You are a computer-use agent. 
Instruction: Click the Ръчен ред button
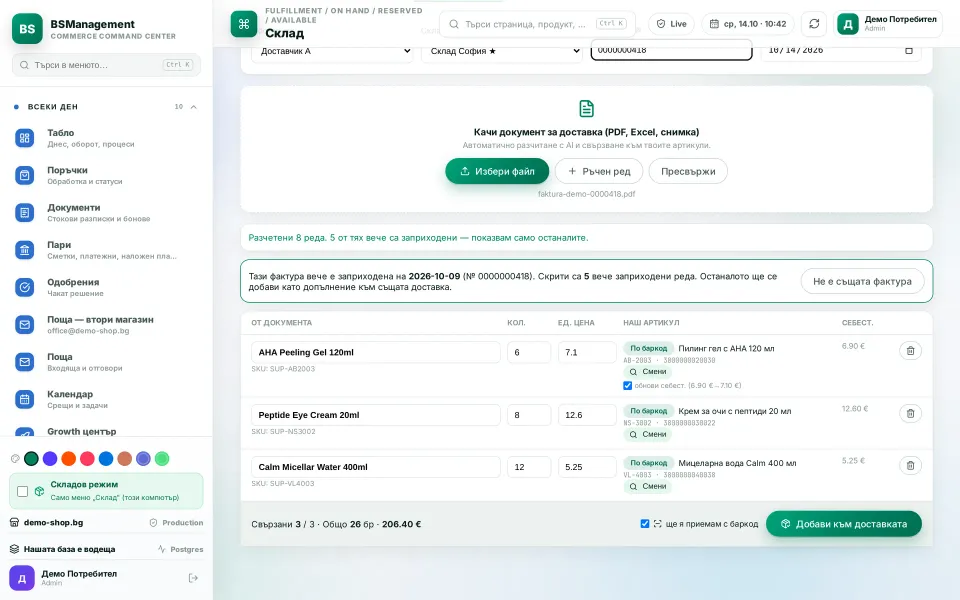click(599, 171)
